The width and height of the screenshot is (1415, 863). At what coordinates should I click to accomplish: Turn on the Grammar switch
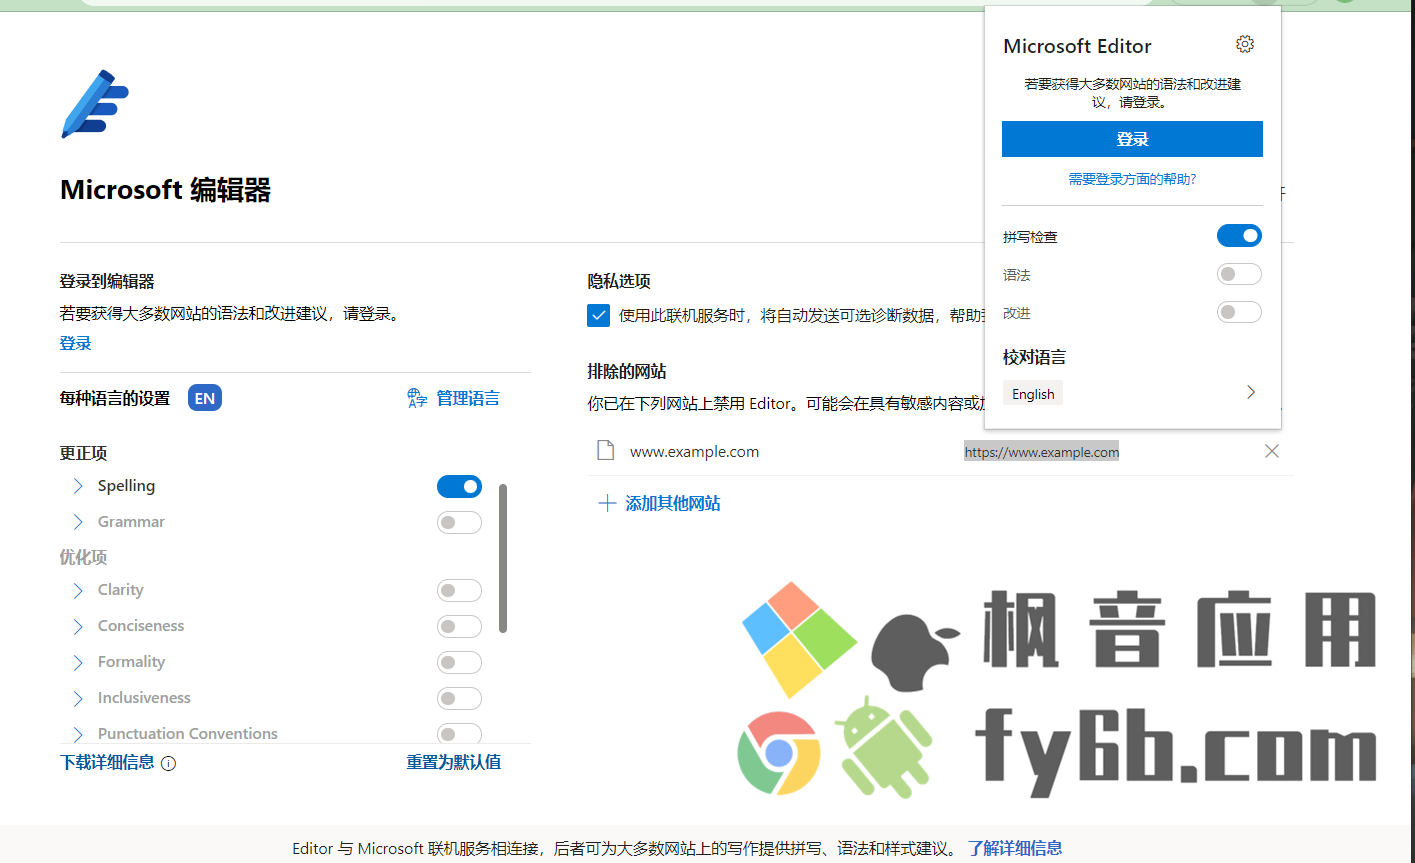tap(459, 522)
